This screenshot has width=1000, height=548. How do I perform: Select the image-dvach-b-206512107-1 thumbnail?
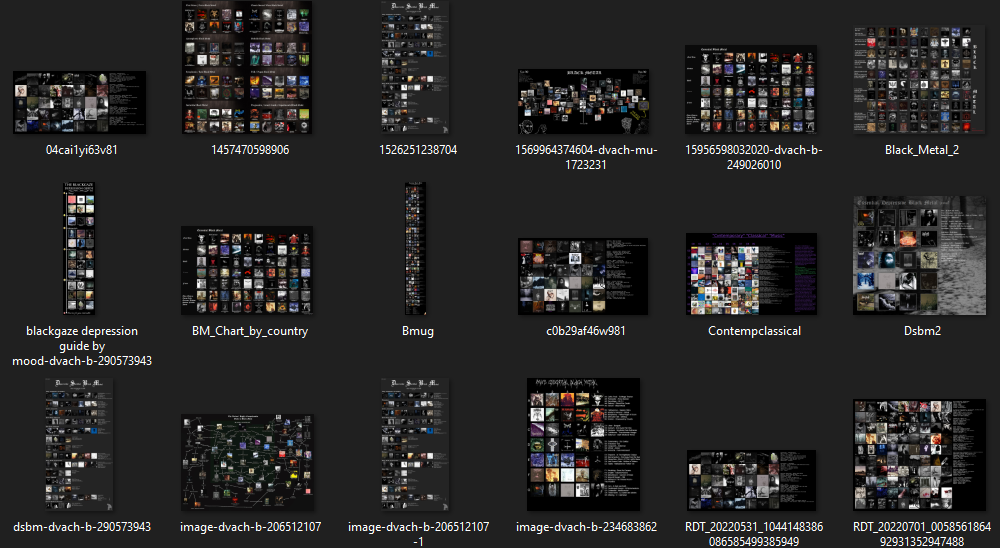415,444
